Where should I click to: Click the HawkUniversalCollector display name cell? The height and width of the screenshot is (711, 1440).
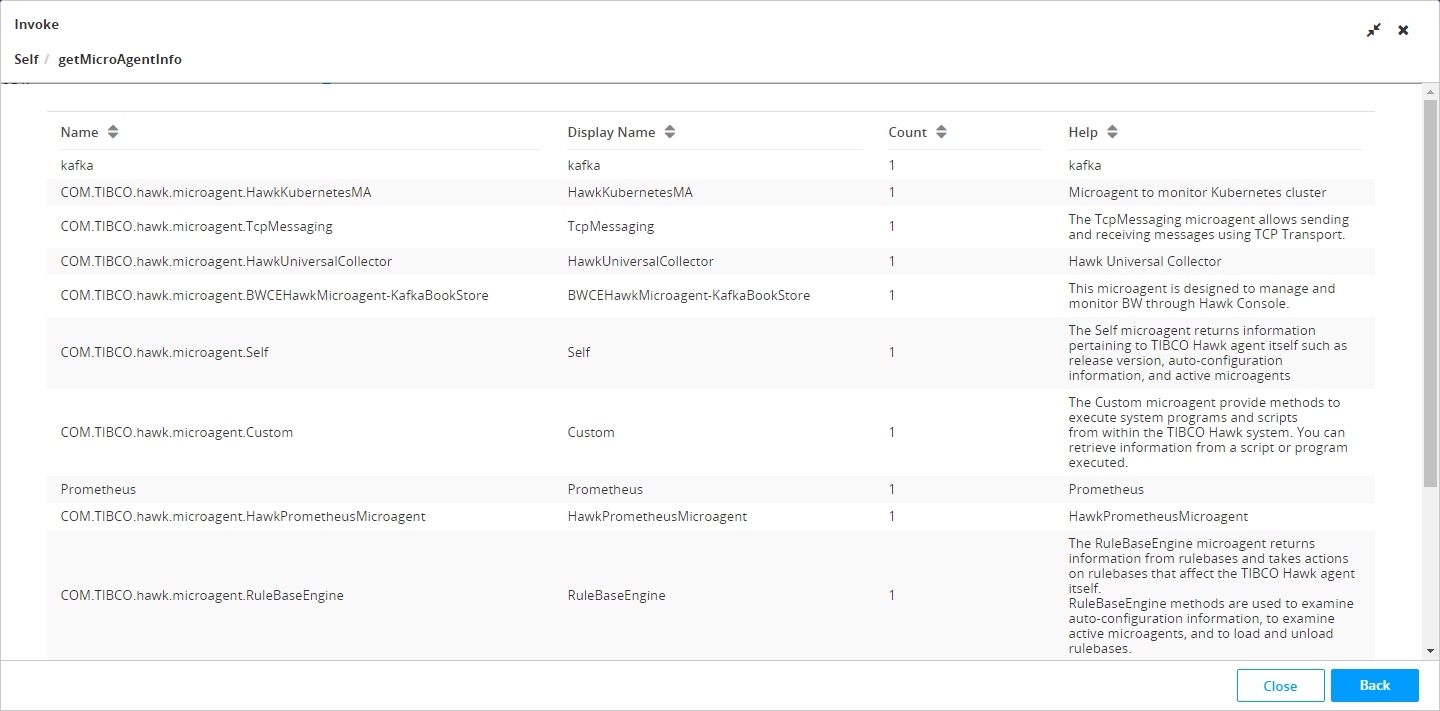point(640,261)
